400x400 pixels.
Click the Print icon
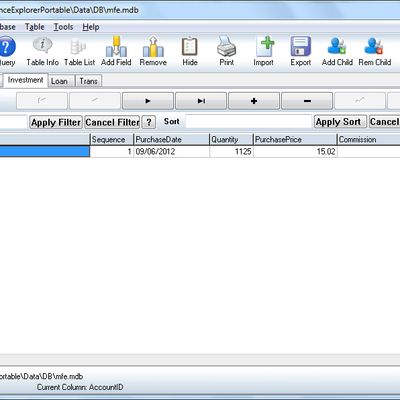(227, 46)
